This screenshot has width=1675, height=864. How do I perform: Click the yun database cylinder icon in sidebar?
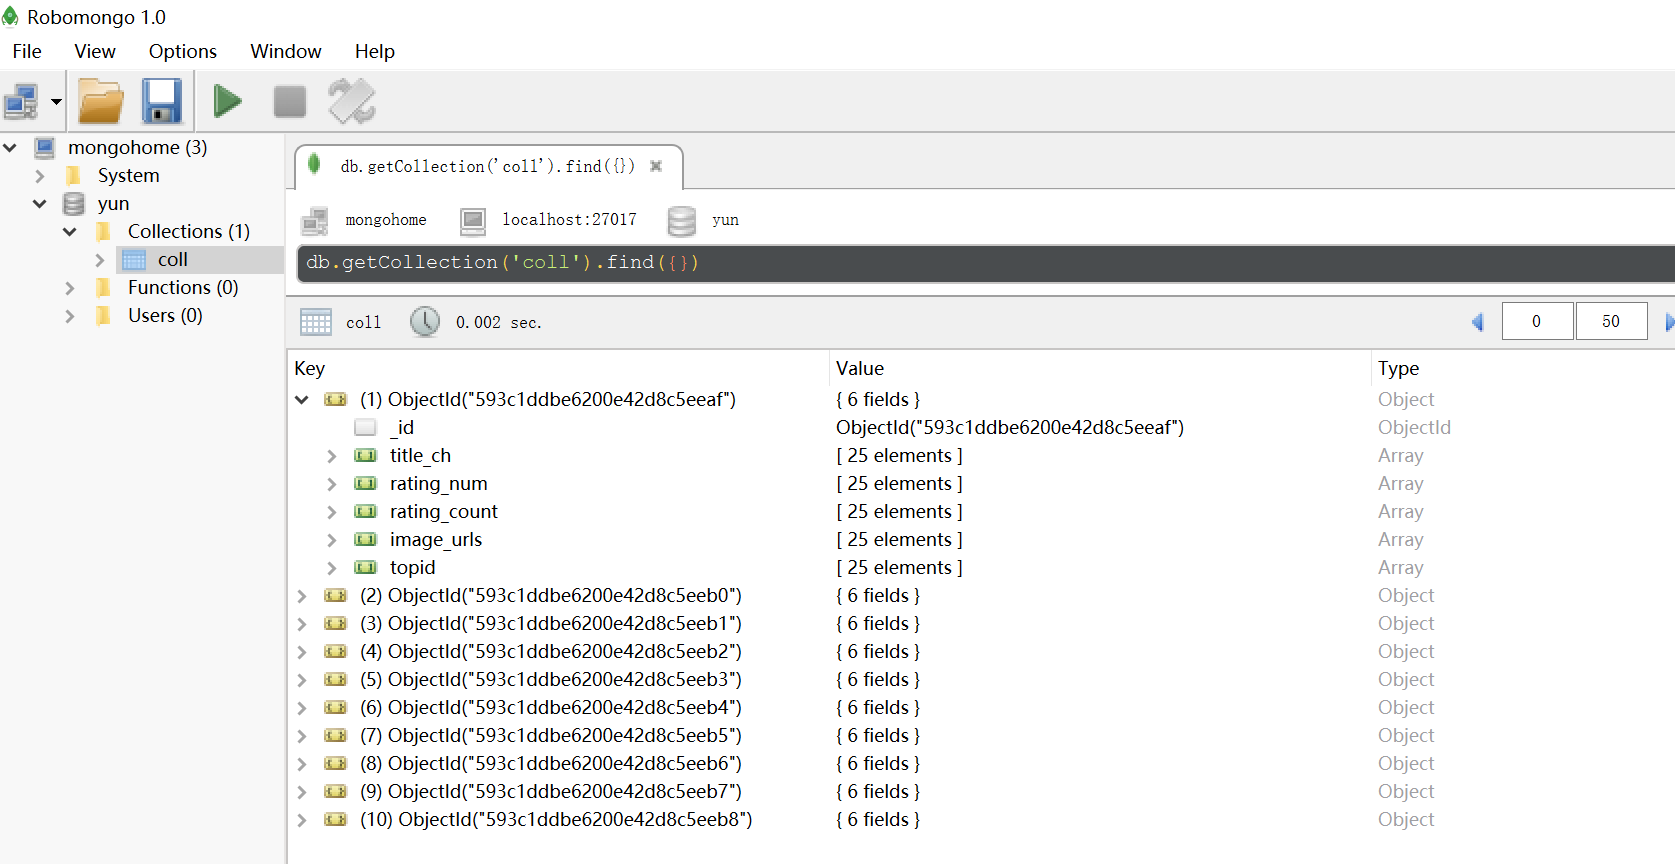click(x=74, y=204)
